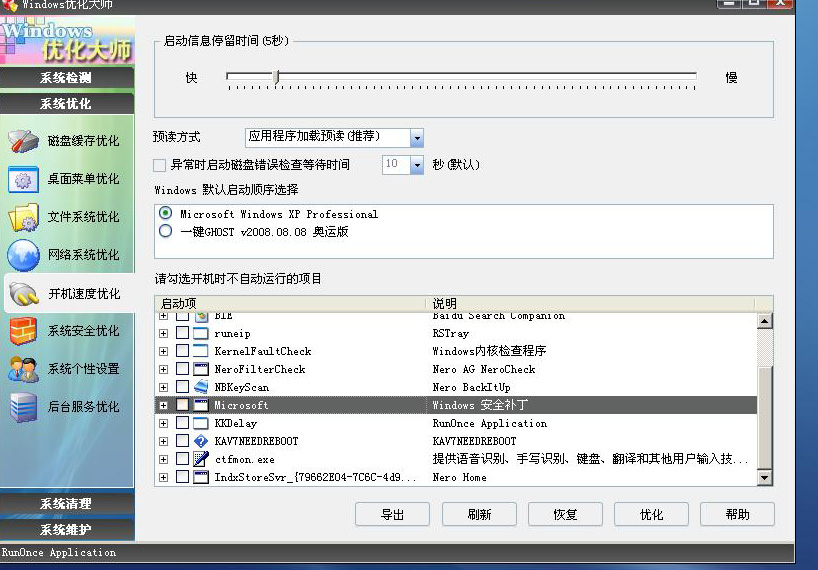The width and height of the screenshot is (818, 570).
Task: Check the highlighted Microsoft startup item
Action: [x=182, y=405]
